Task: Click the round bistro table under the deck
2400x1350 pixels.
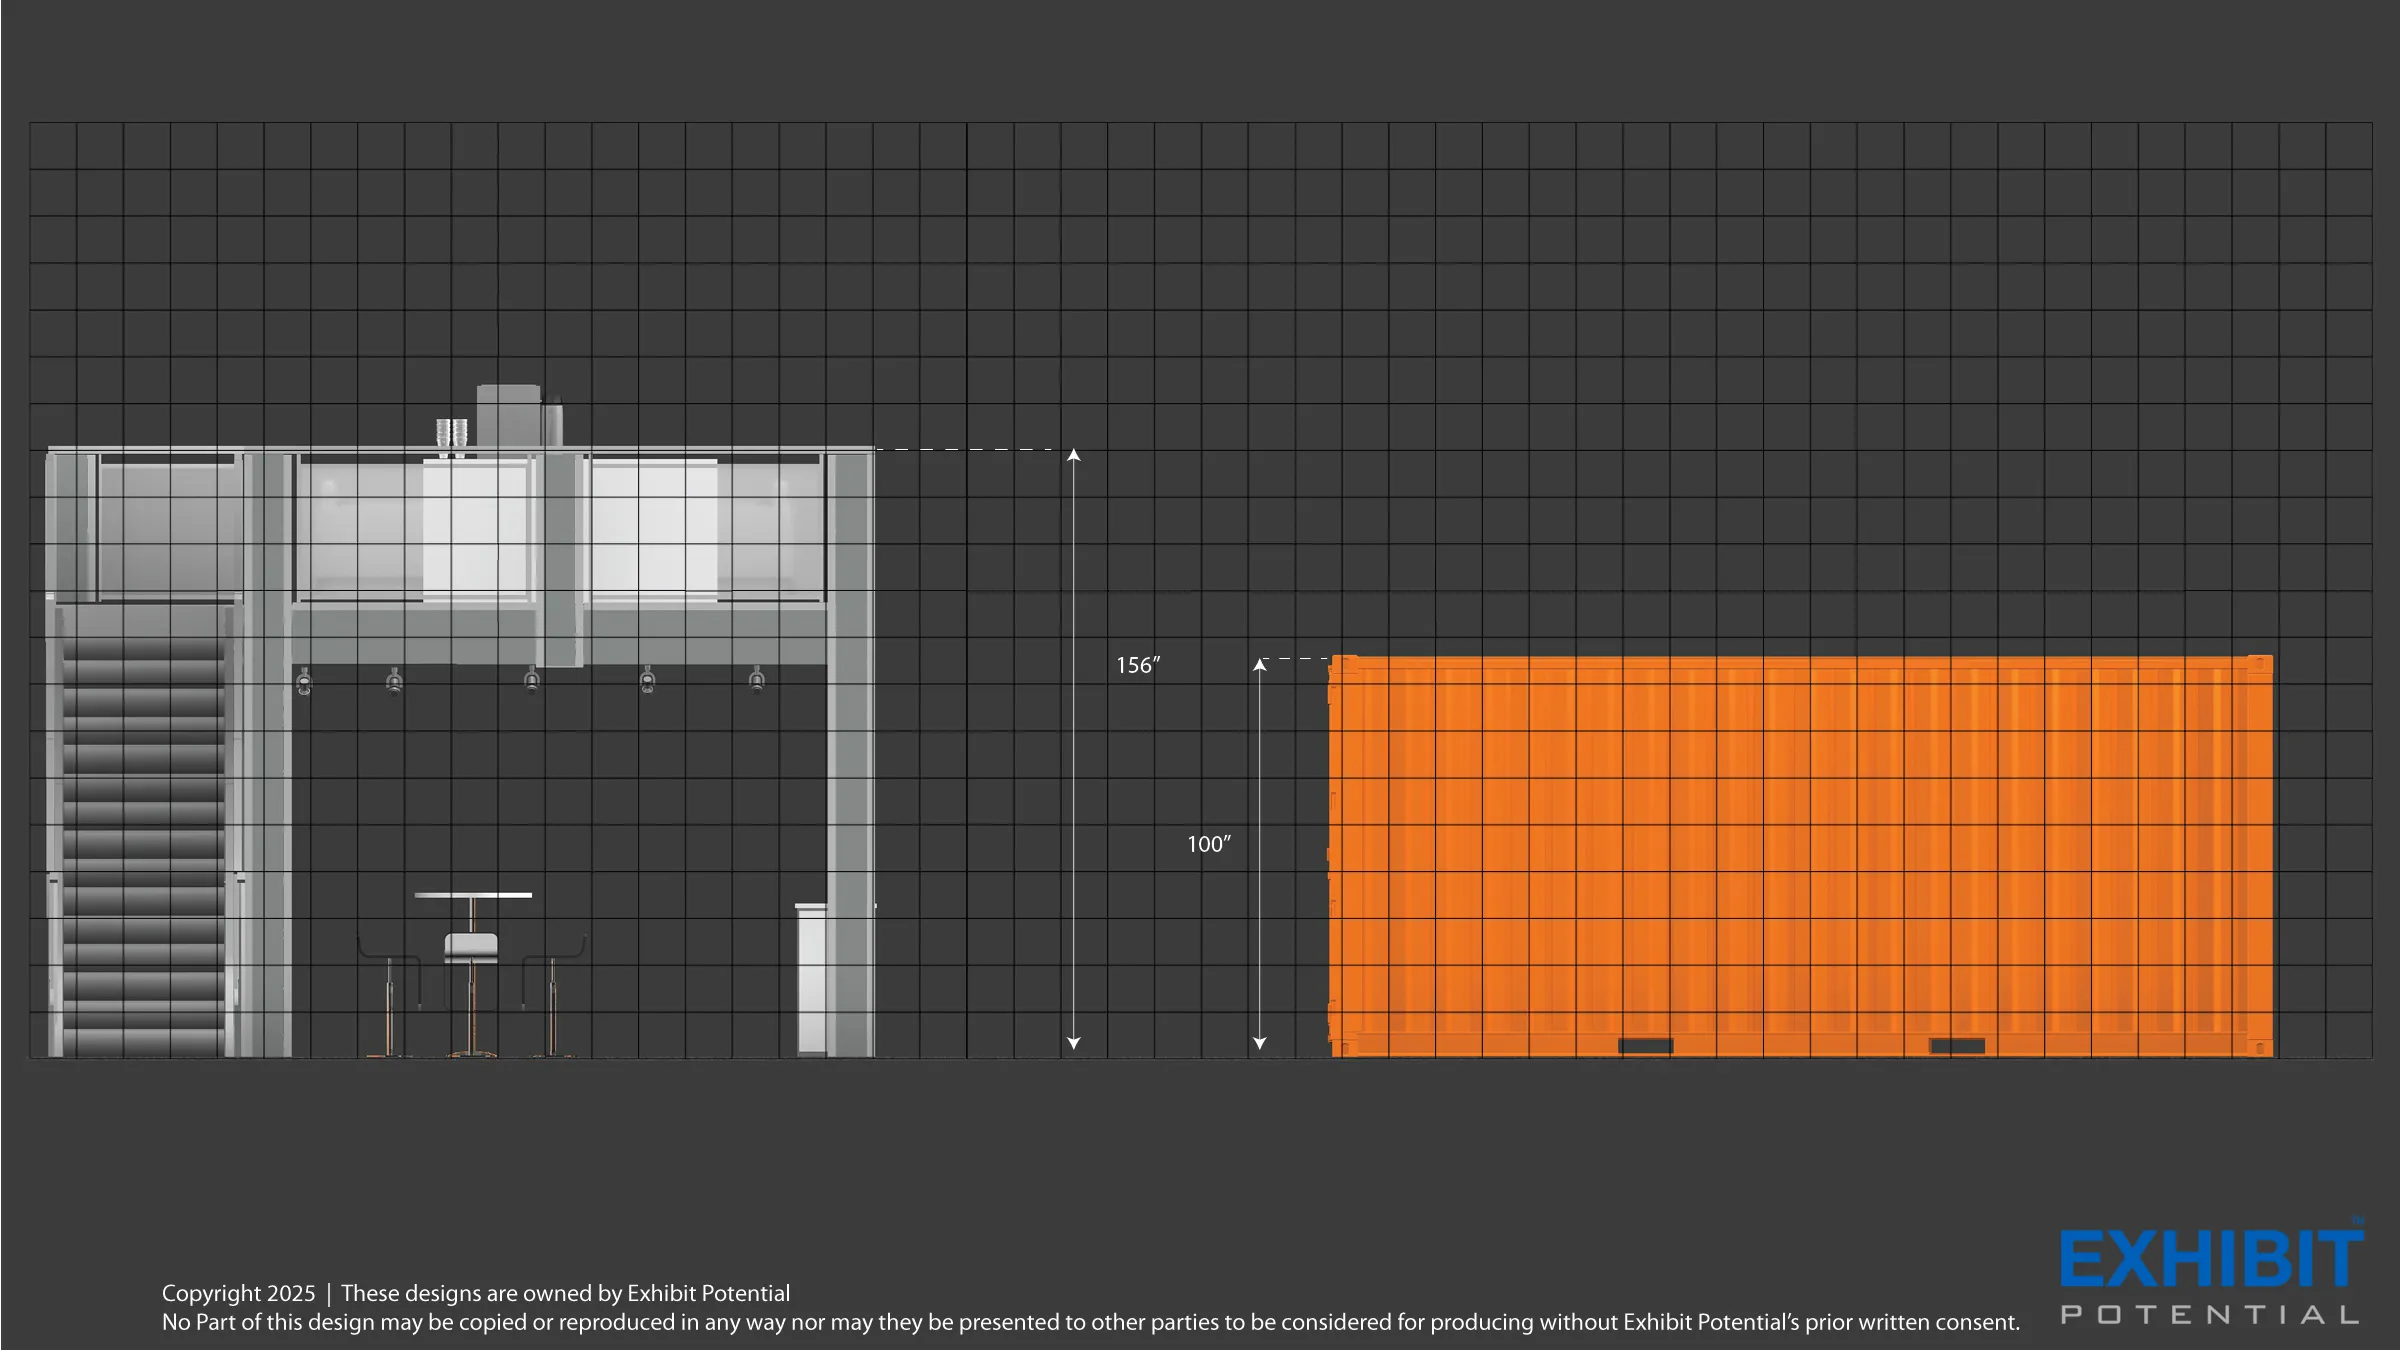Action: point(473,974)
